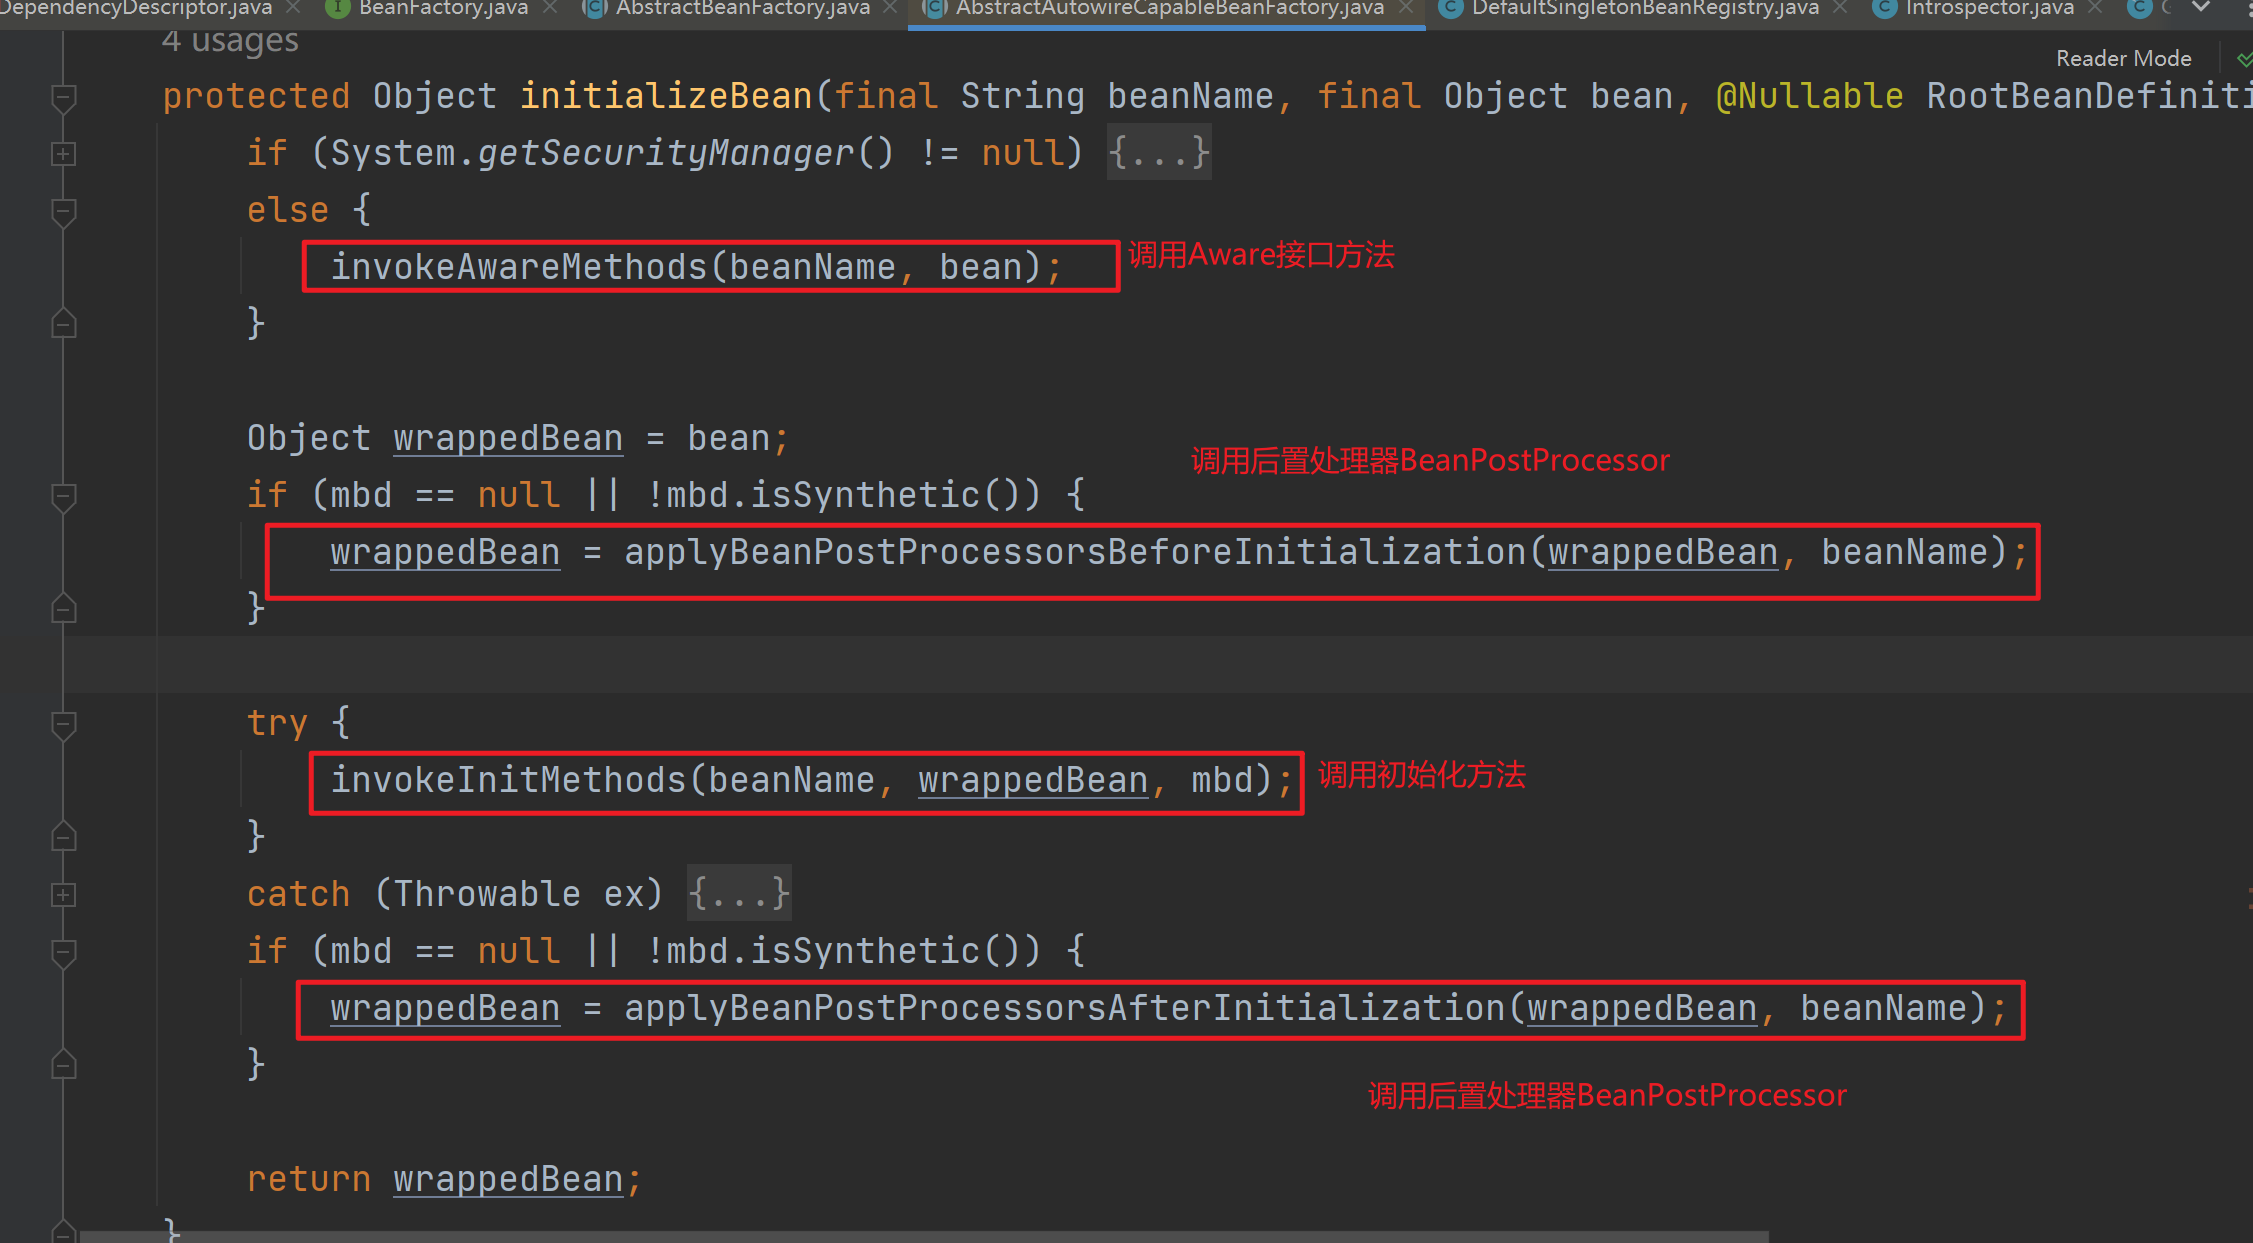Expand the getSecurityManager if block fold
Viewport: 2253px width, 1243px height.
pos(63,154)
